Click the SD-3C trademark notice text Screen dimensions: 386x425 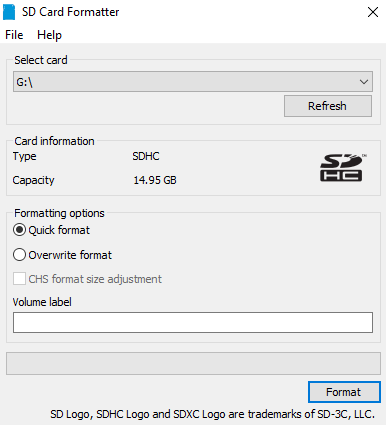212,414
